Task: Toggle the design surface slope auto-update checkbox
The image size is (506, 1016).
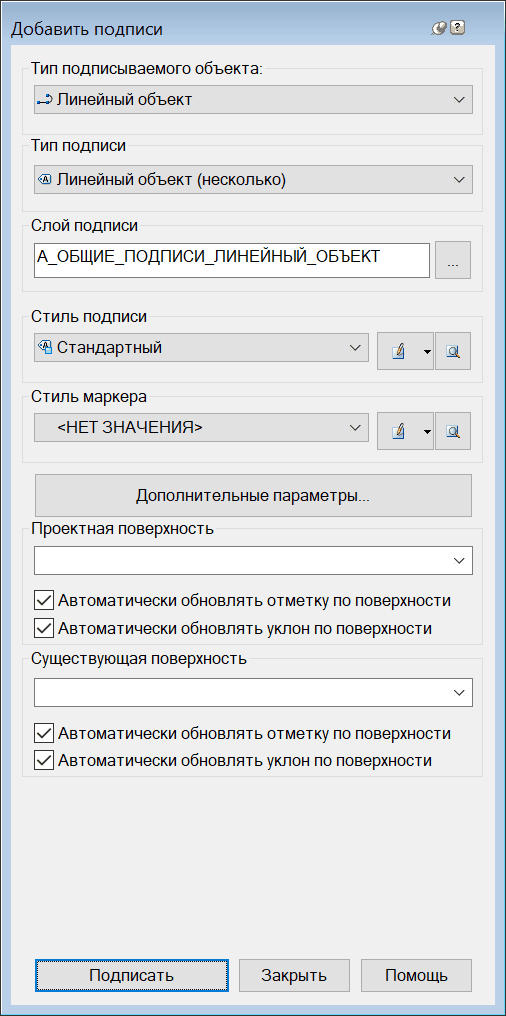Action: click(44, 628)
